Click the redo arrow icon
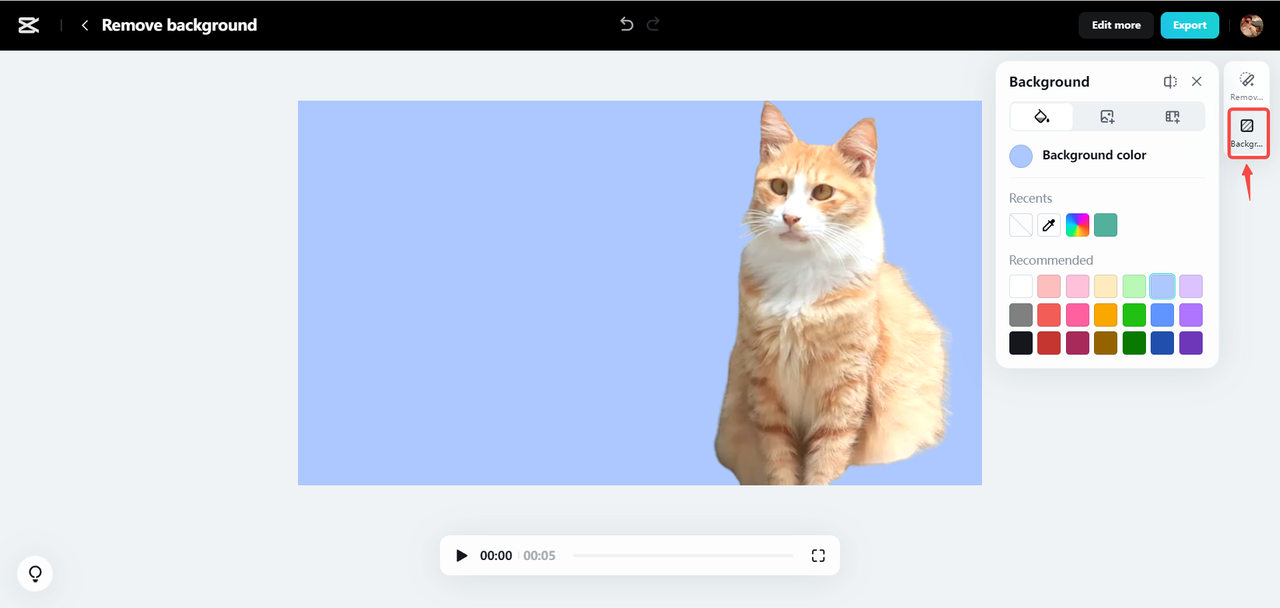Image resolution: width=1280 pixels, height=608 pixels. coord(653,24)
